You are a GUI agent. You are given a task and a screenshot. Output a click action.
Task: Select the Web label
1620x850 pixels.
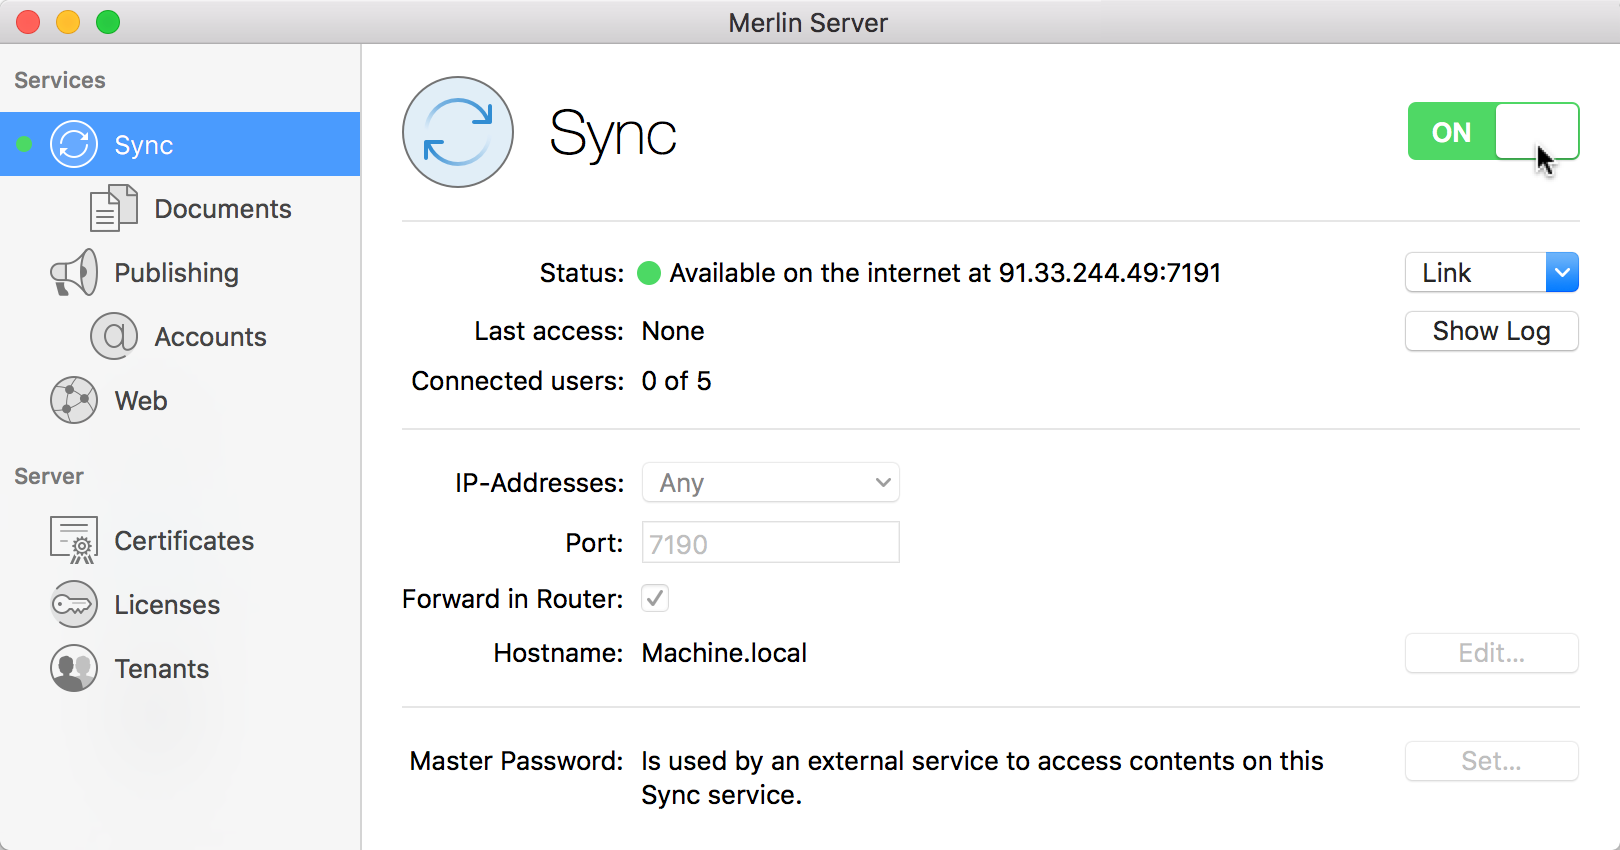[141, 401]
